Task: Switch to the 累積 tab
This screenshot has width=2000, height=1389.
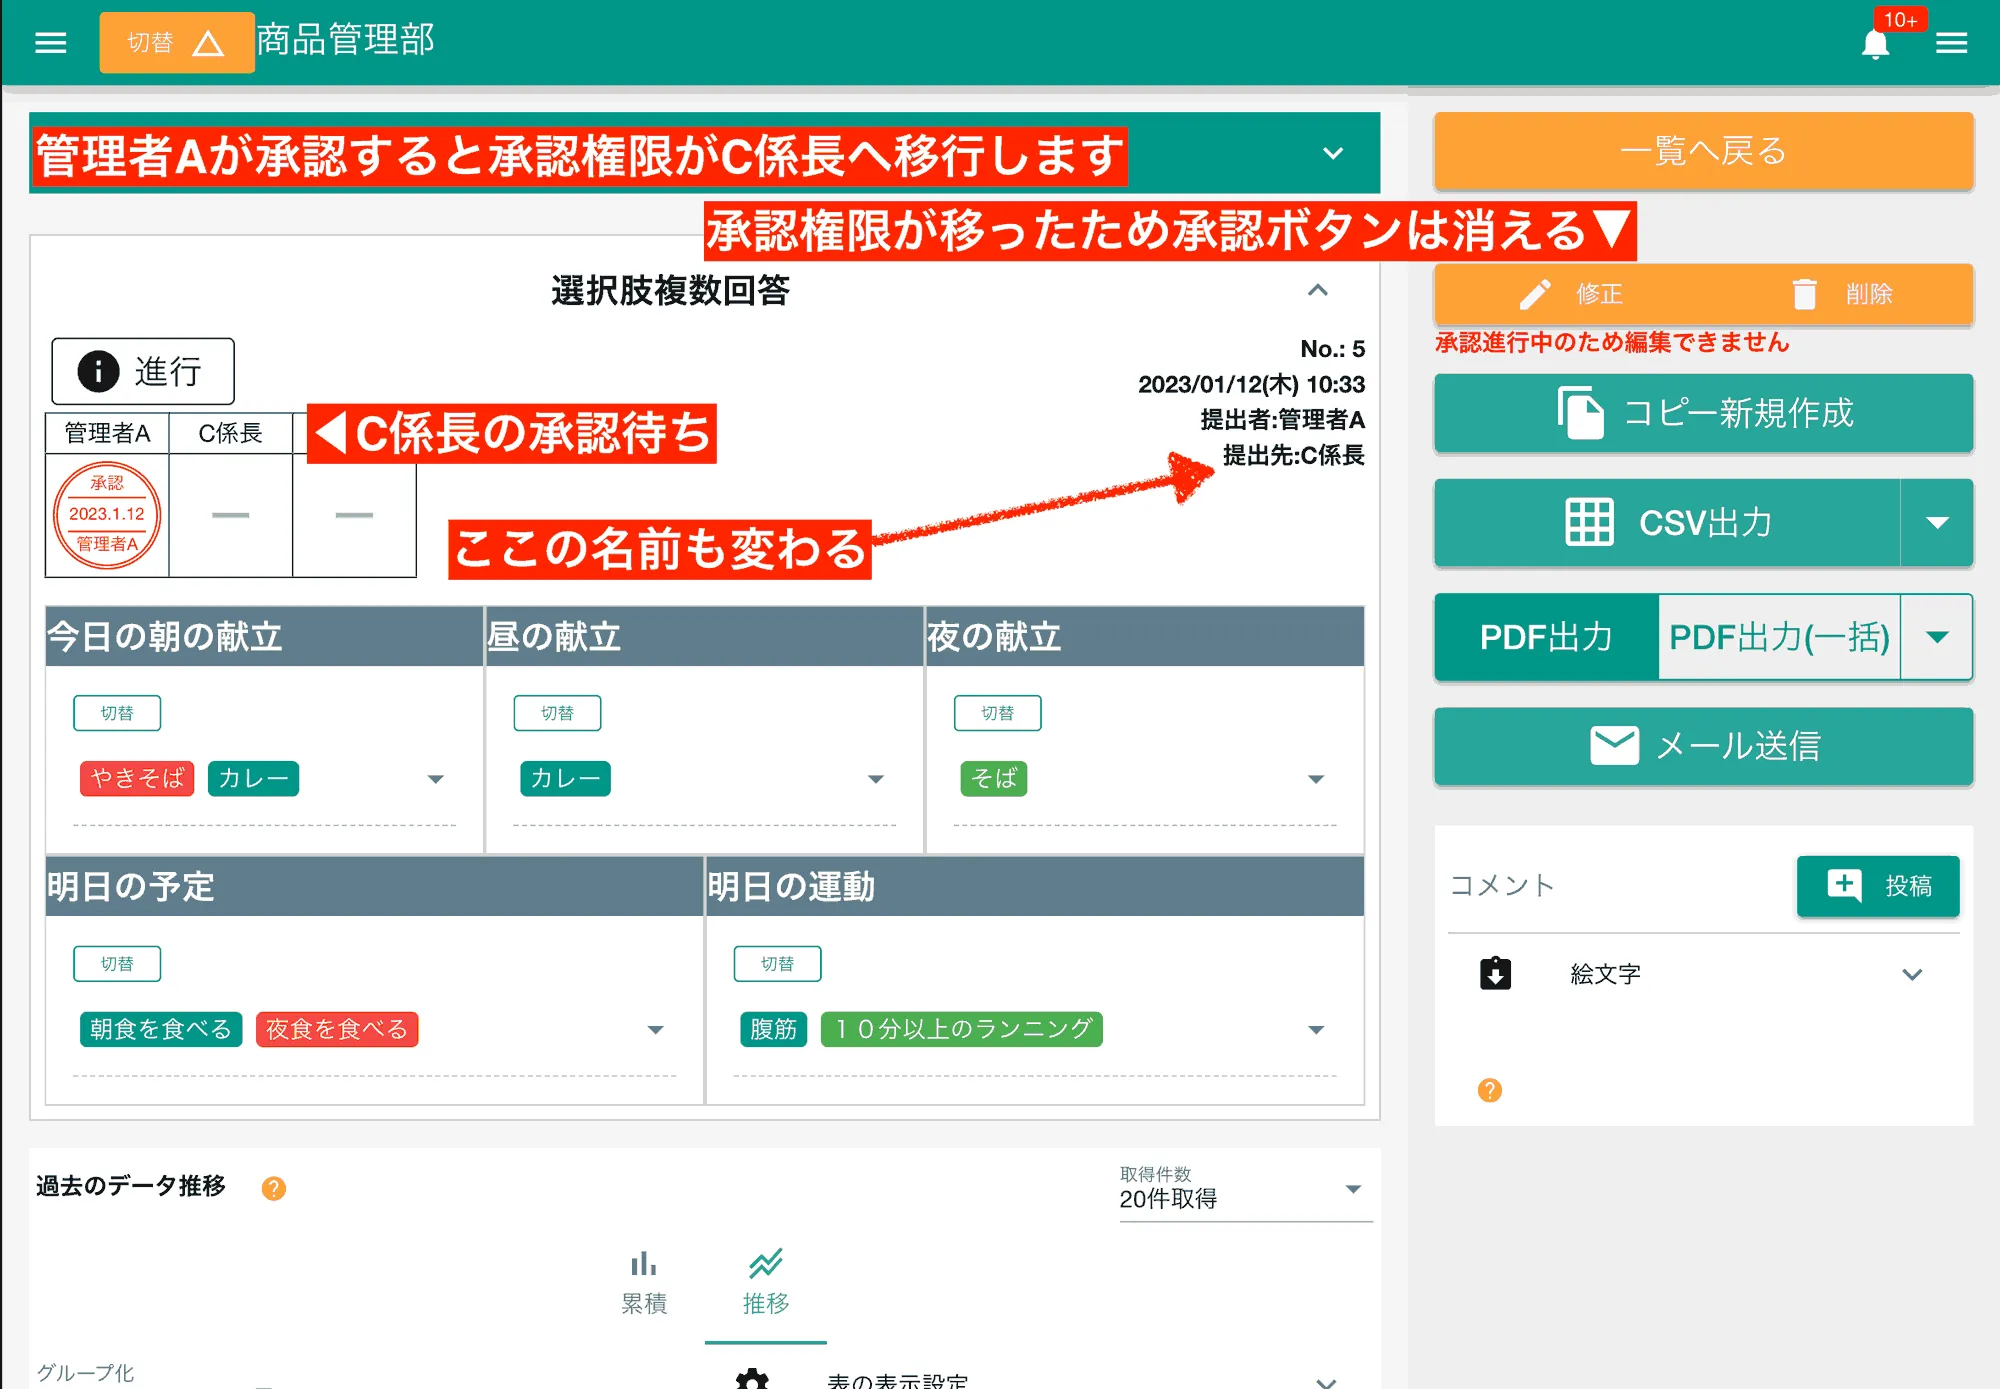Action: 645,1283
